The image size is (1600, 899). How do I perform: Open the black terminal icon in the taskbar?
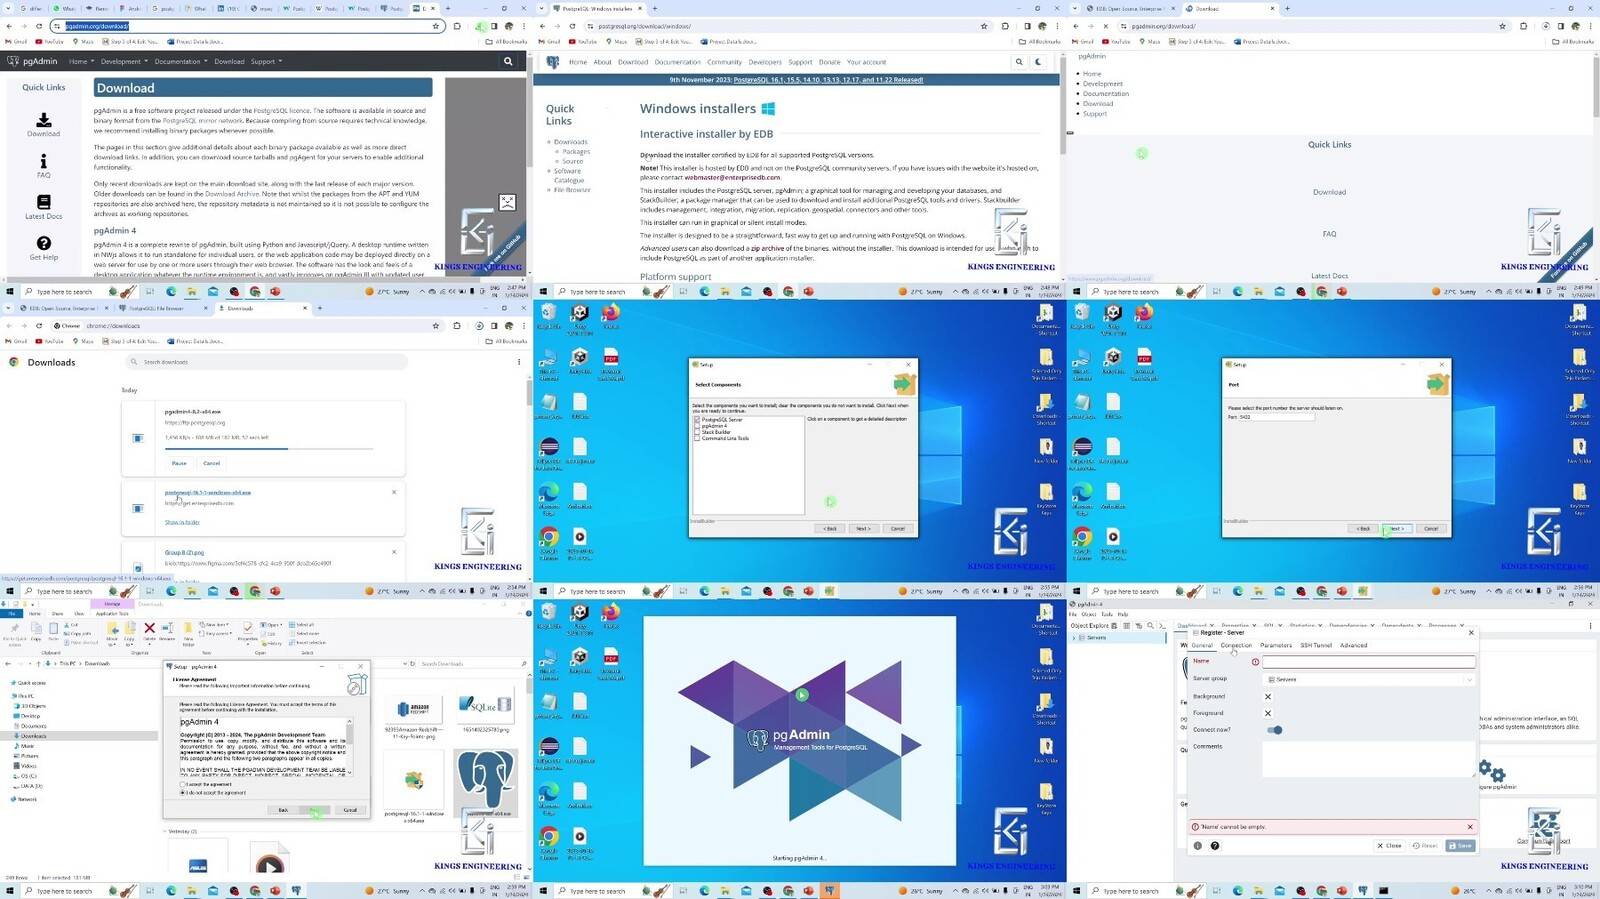1384,890
